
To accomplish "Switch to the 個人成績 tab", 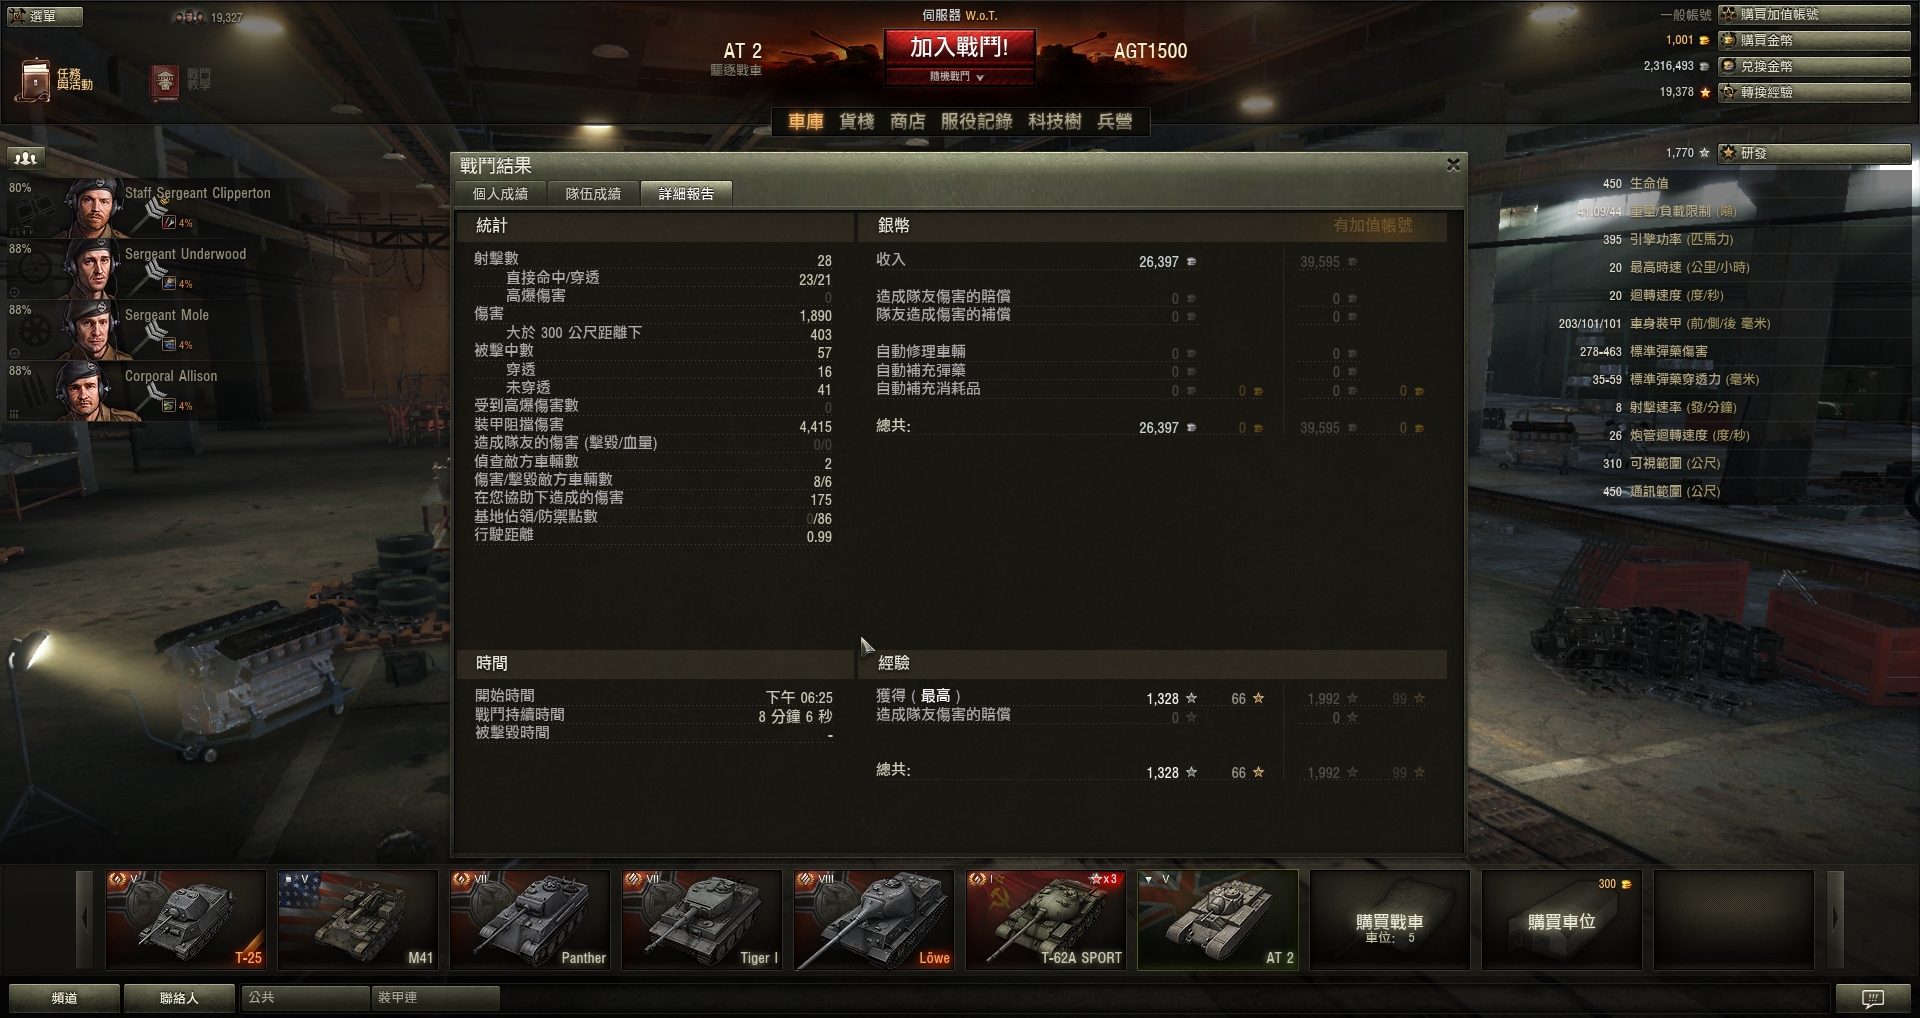I will pos(500,194).
